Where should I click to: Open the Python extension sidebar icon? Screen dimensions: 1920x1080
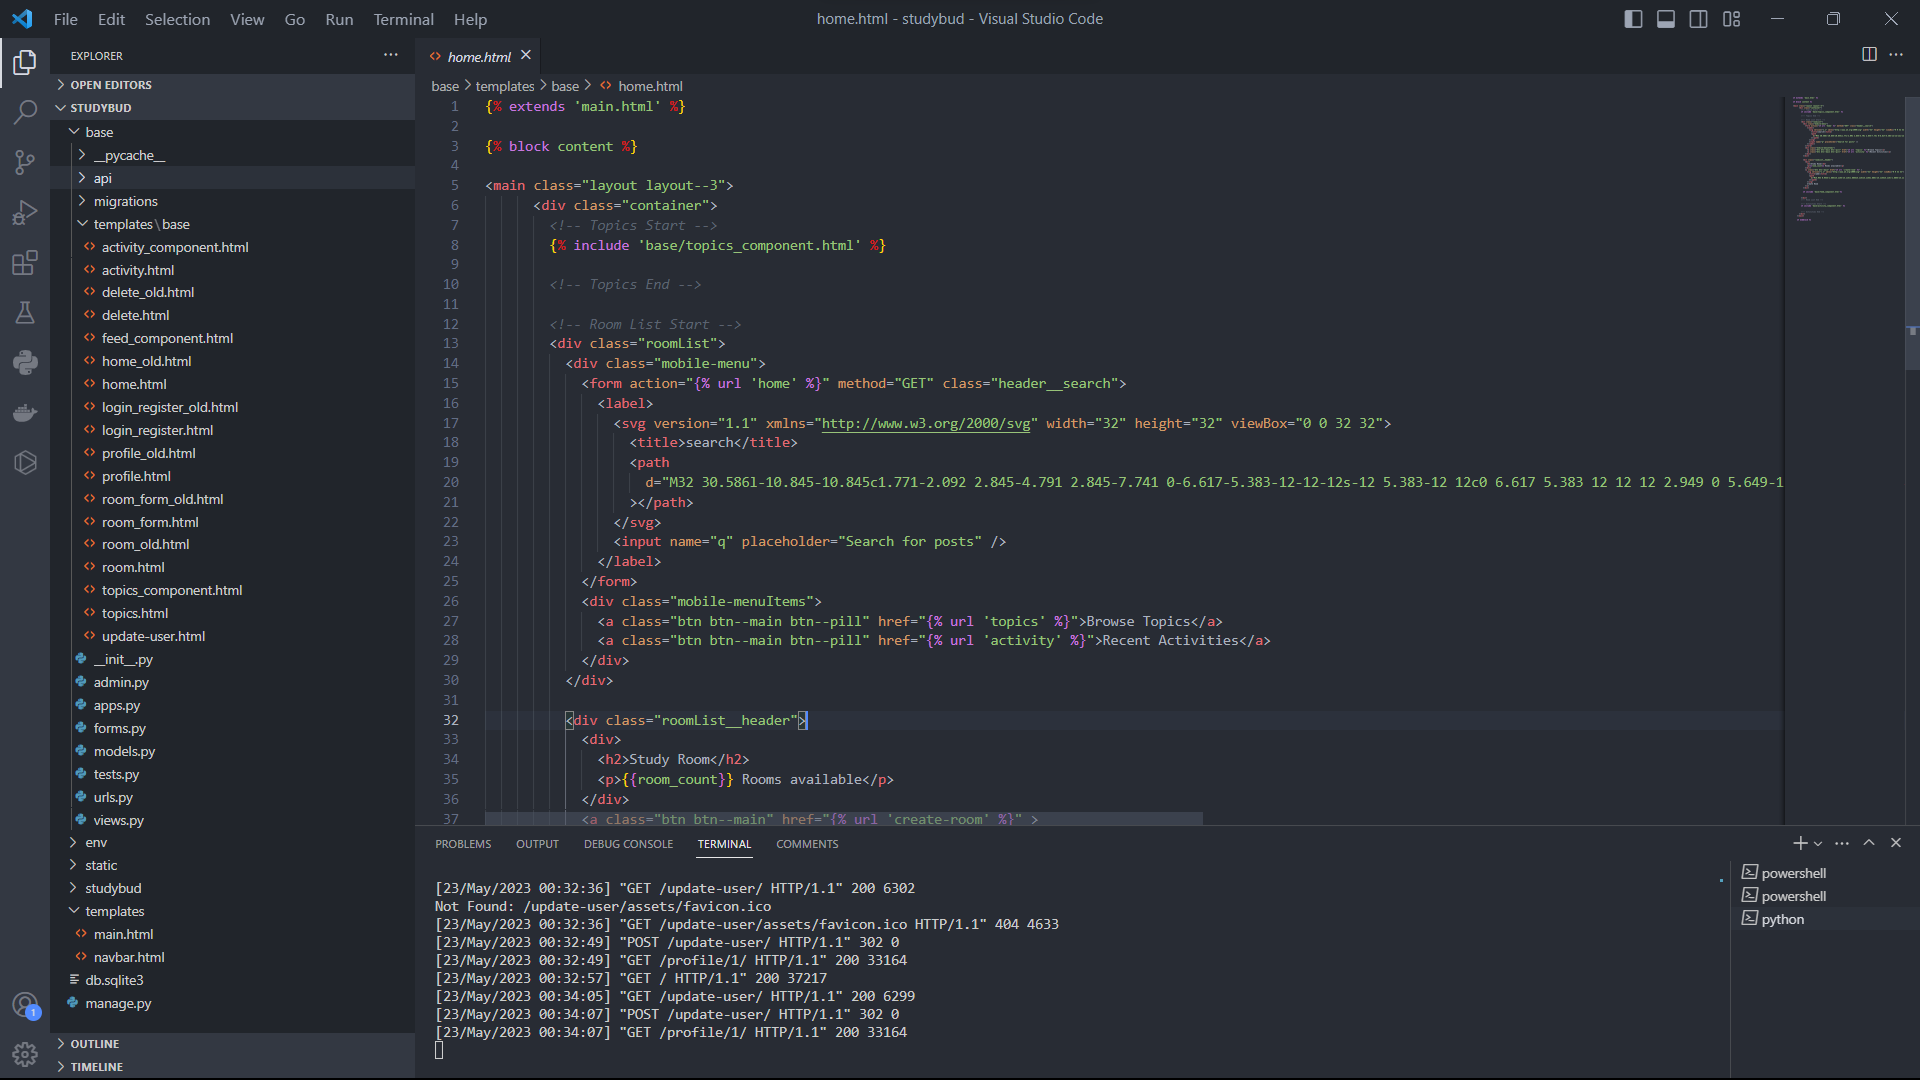tap(24, 362)
